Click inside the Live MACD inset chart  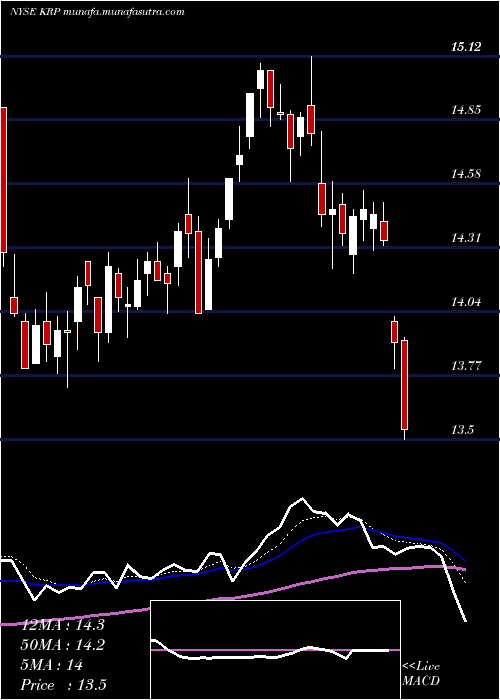275,650
